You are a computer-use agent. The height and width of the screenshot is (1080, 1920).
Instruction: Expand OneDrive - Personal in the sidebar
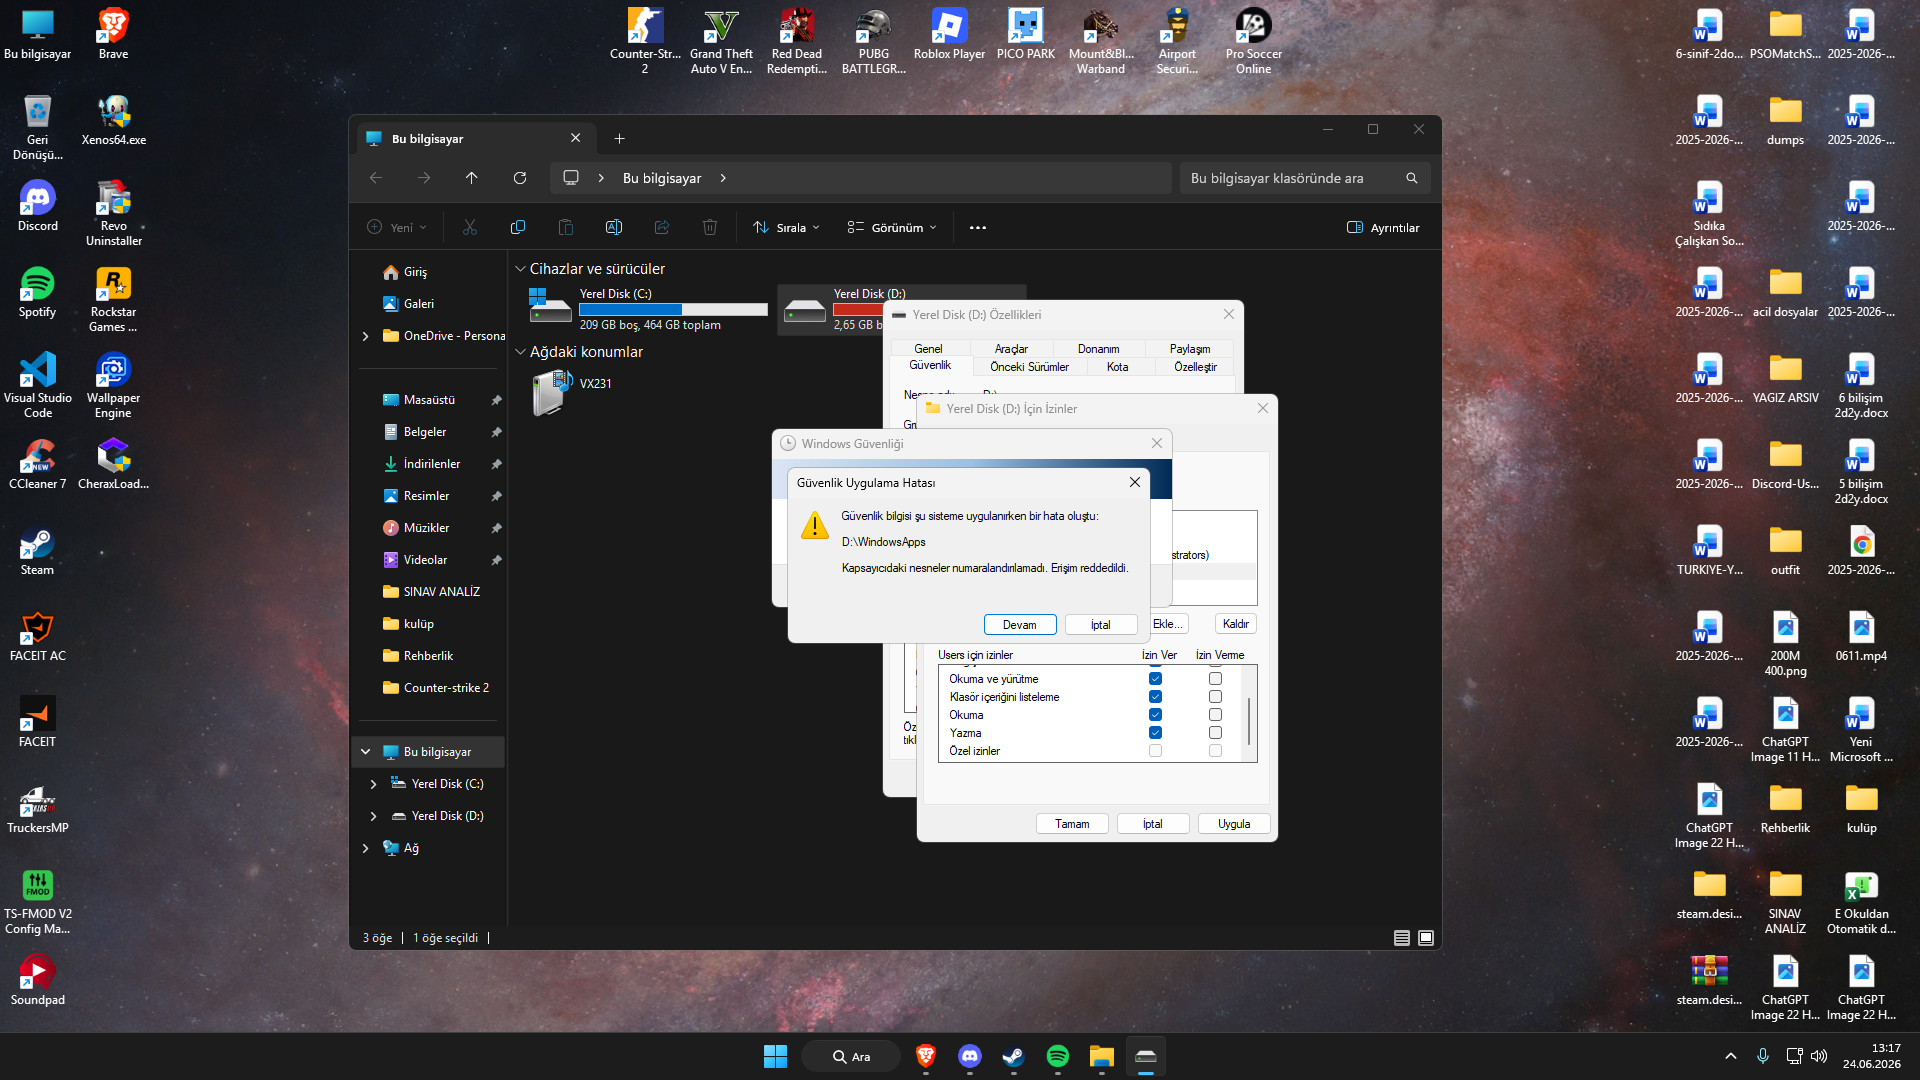point(365,336)
